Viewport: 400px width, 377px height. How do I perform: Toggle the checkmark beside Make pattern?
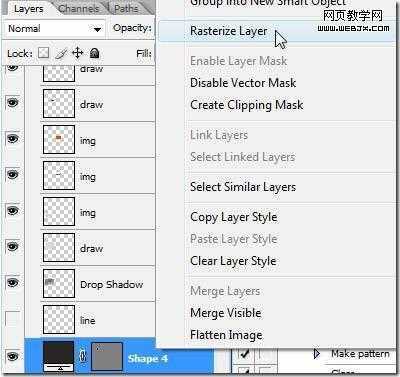click(x=244, y=354)
